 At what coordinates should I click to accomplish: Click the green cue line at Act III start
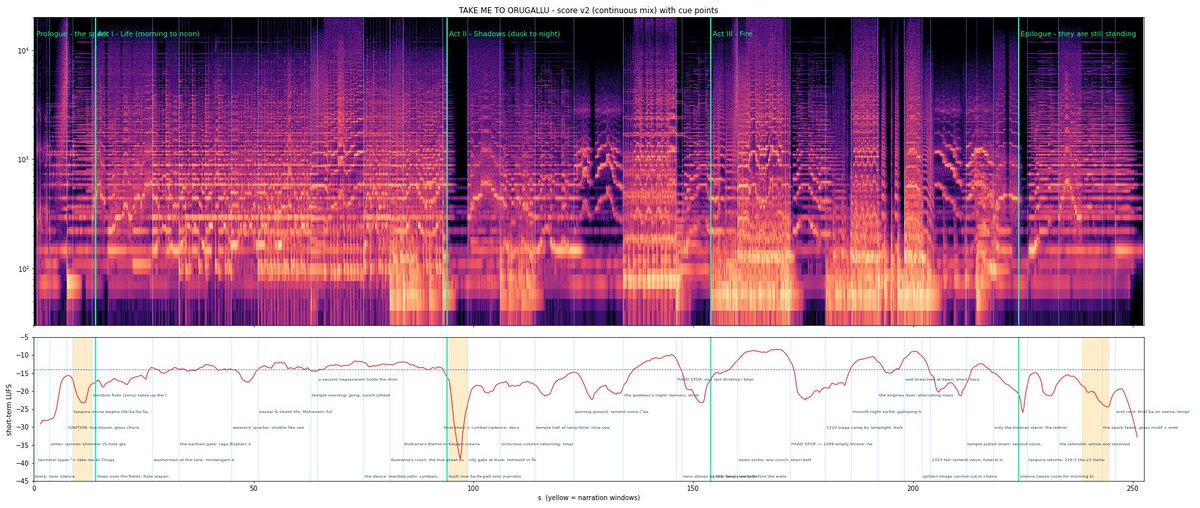point(711,170)
